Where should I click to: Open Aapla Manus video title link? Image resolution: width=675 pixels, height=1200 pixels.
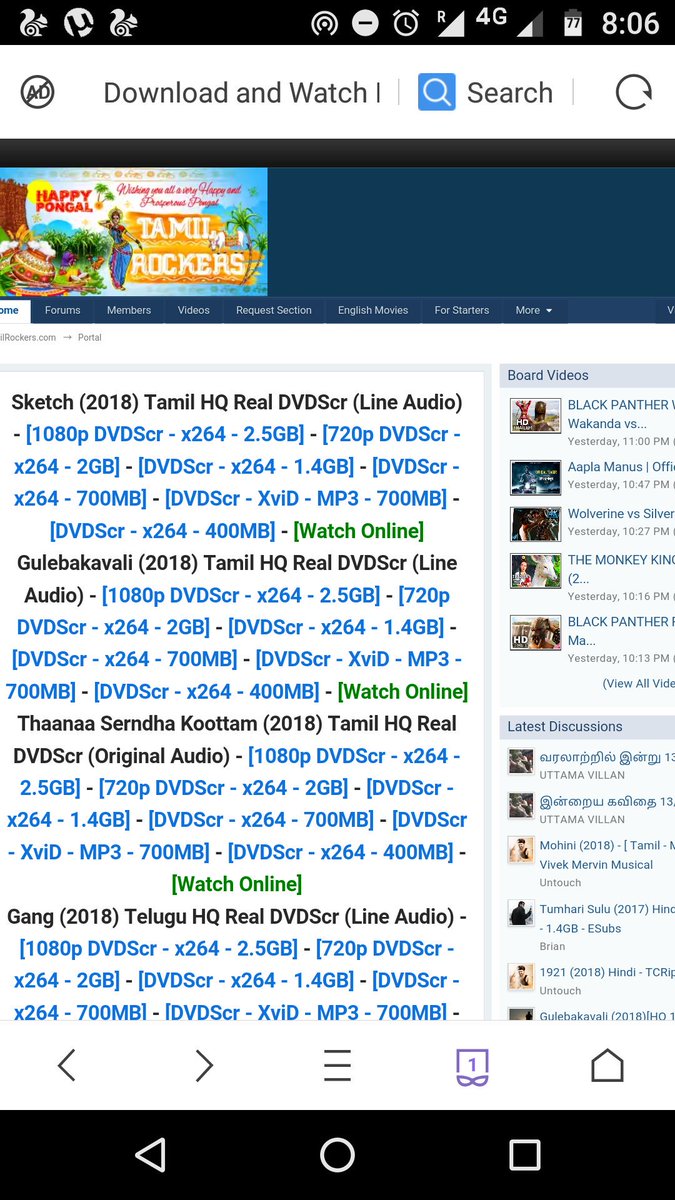pyautogui.click(x=621, y=467)
